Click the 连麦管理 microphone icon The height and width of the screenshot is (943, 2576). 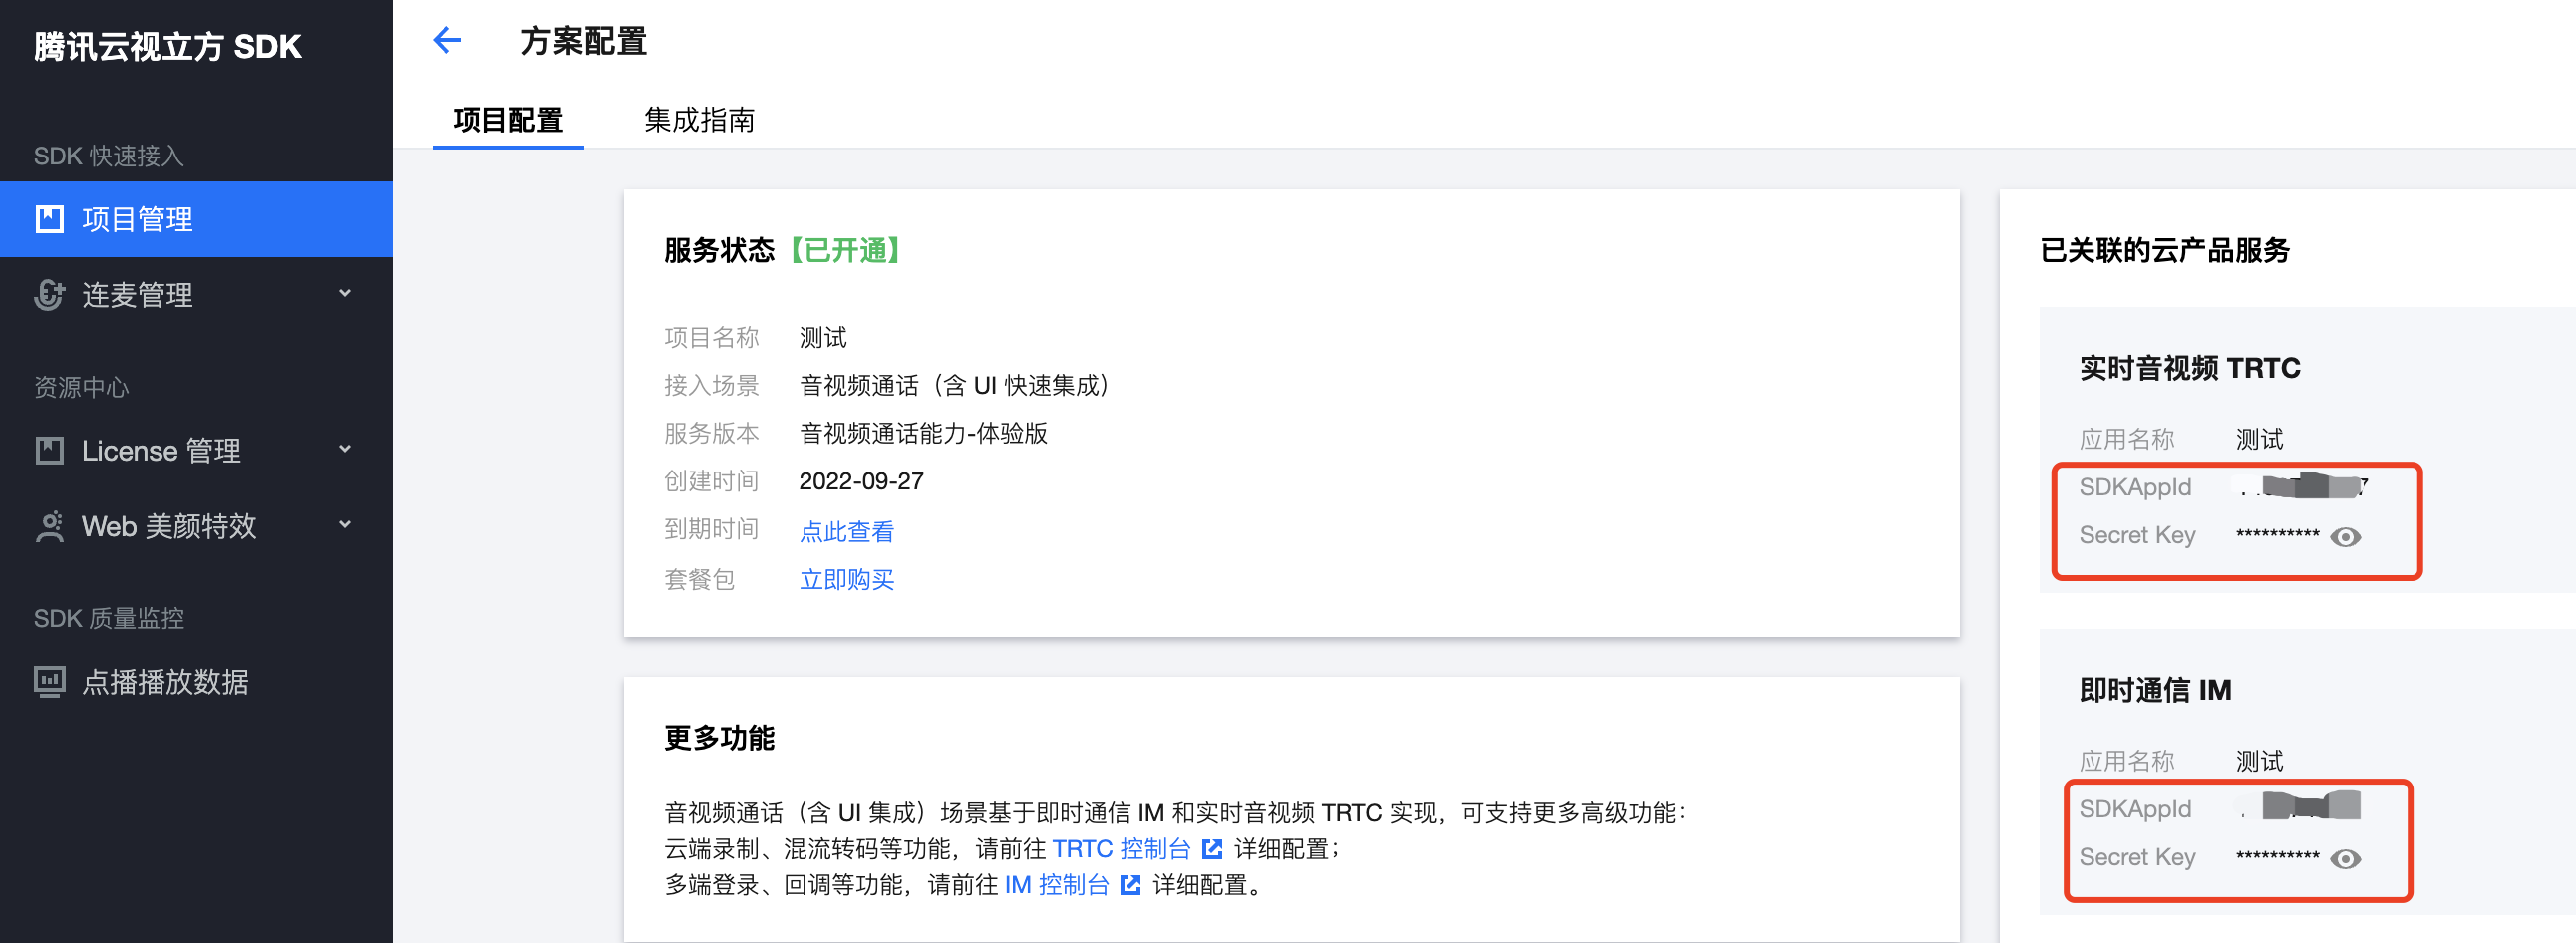(50, 295)
